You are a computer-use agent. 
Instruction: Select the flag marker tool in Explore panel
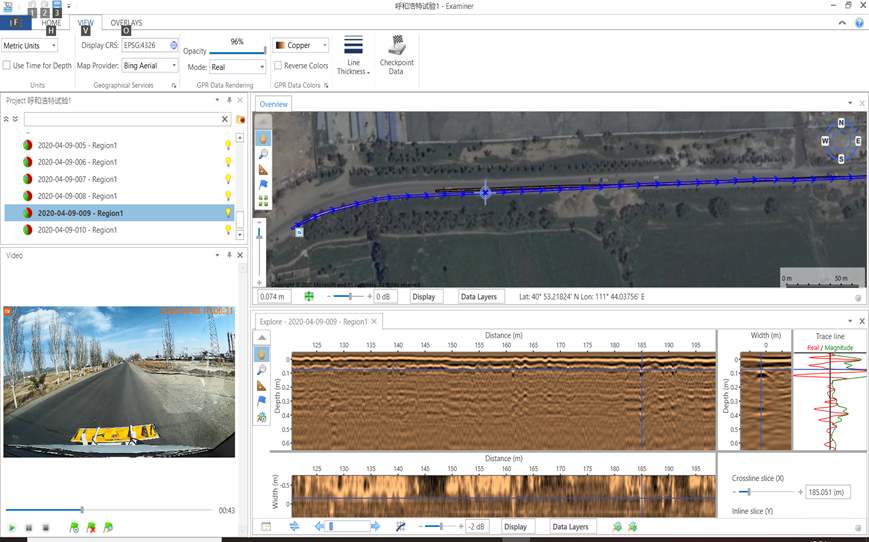click(x=262, y=401)
